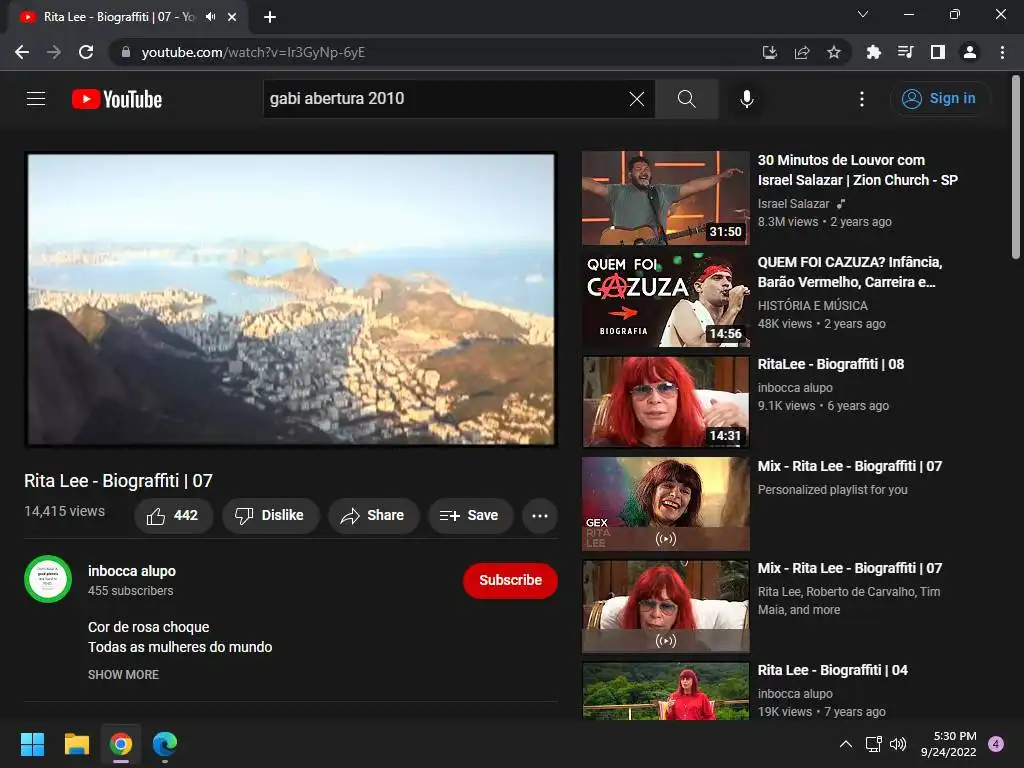1024x768 pixels.
Task: Share this page icon in address bar
Action: (801, 52)
